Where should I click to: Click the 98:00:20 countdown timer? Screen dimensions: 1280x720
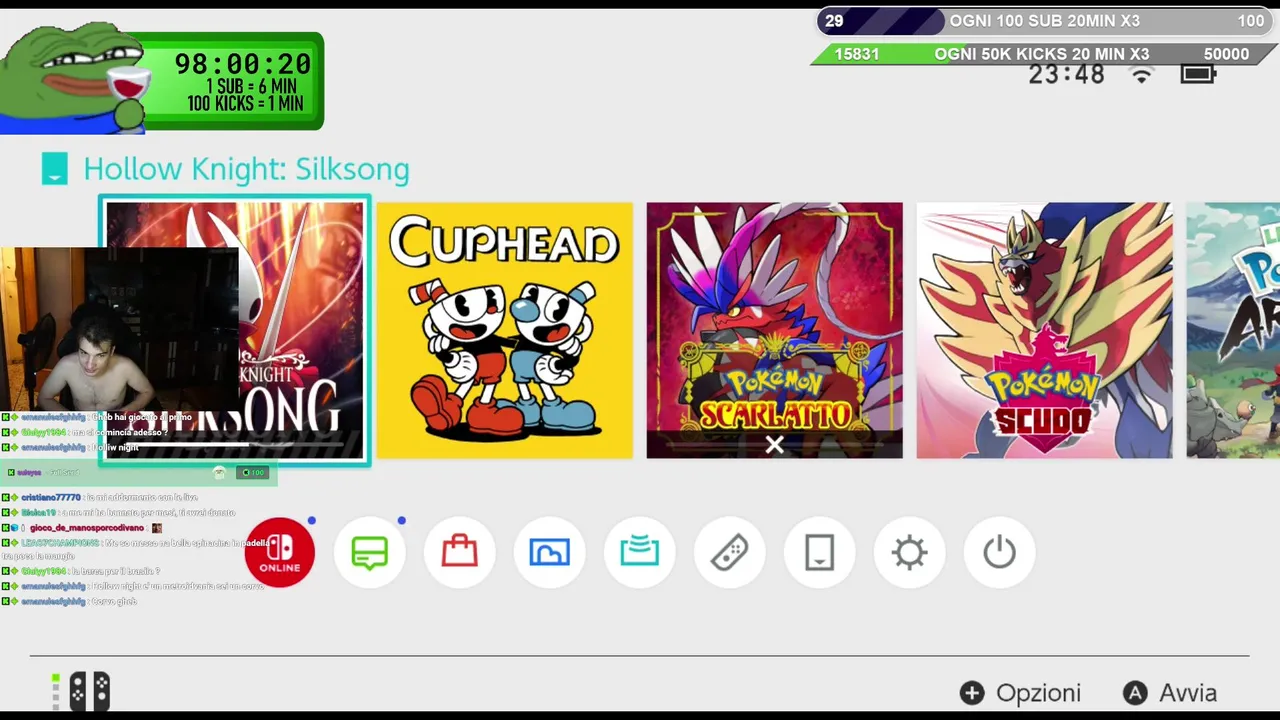pos(243,63)
